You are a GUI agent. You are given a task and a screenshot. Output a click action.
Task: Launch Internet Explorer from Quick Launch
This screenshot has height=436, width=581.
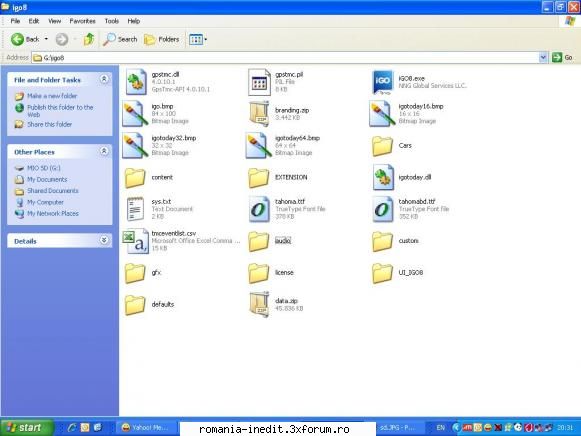[72, 428]
